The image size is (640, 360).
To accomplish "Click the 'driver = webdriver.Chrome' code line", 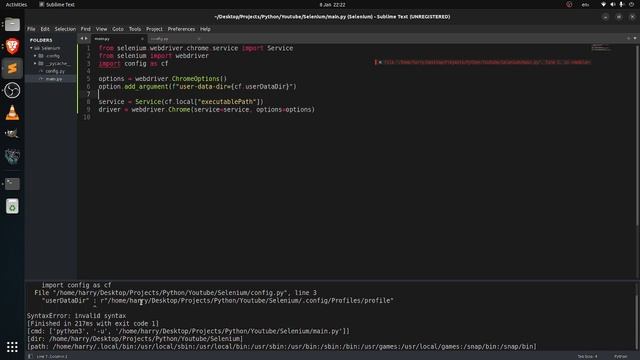I will (x=207, y=109).
